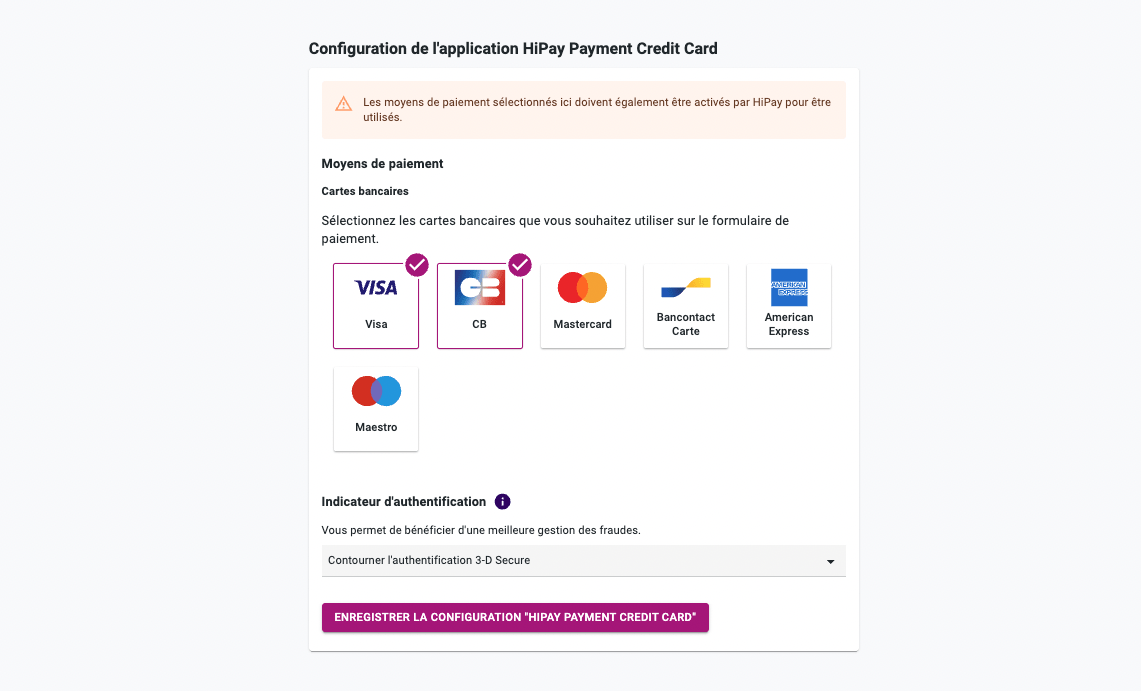Image resolution: width=1141 pixels, height=691 pixels.
Task: Click the CB card logo
Action: (x=480, y=287)
